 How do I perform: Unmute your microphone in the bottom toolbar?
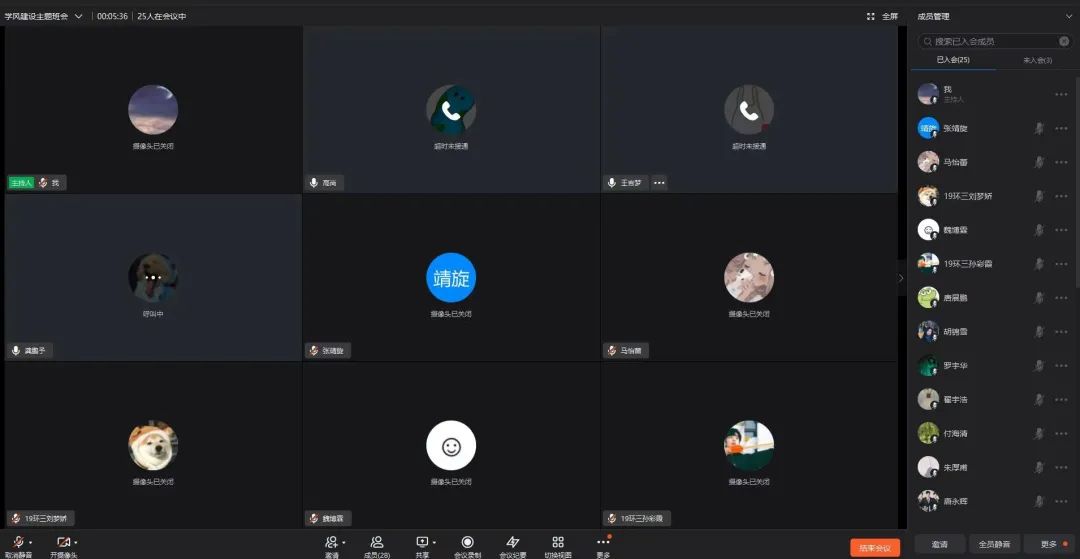coord(17,543)
